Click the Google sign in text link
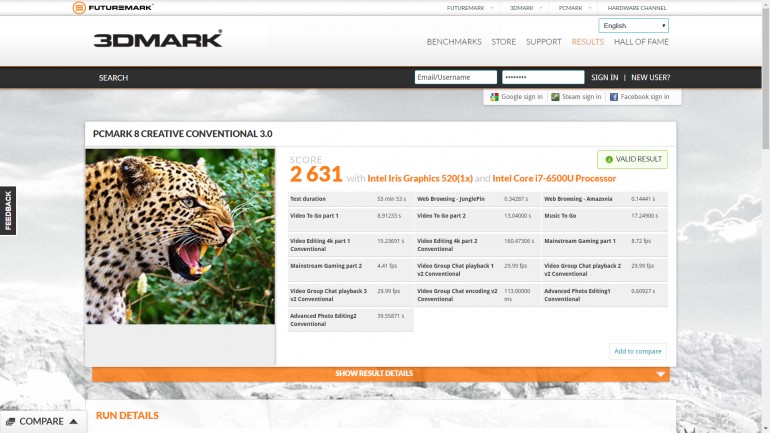The image size is (770, 433). [x=522, y=97]
